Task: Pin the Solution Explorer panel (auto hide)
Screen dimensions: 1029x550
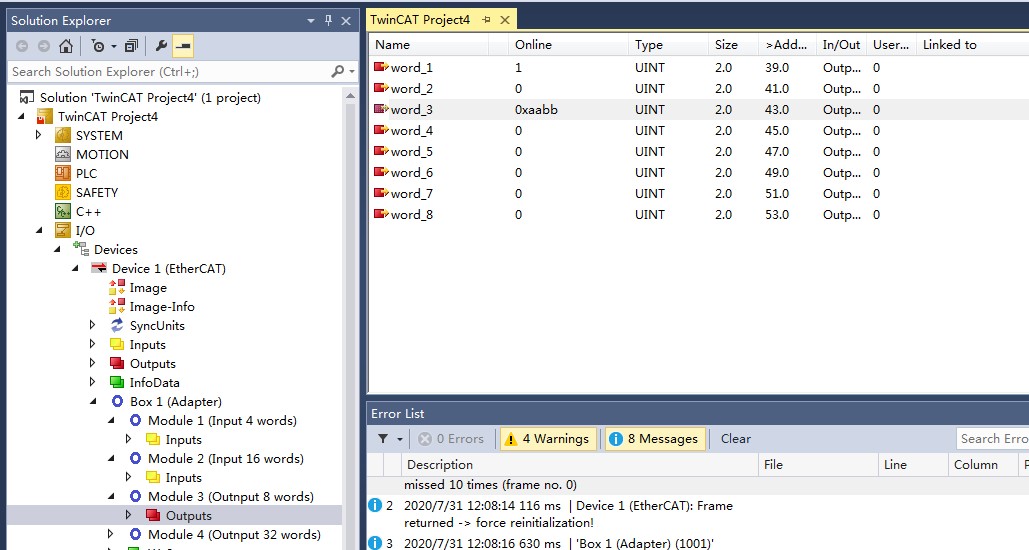Action: coord(328,20)
